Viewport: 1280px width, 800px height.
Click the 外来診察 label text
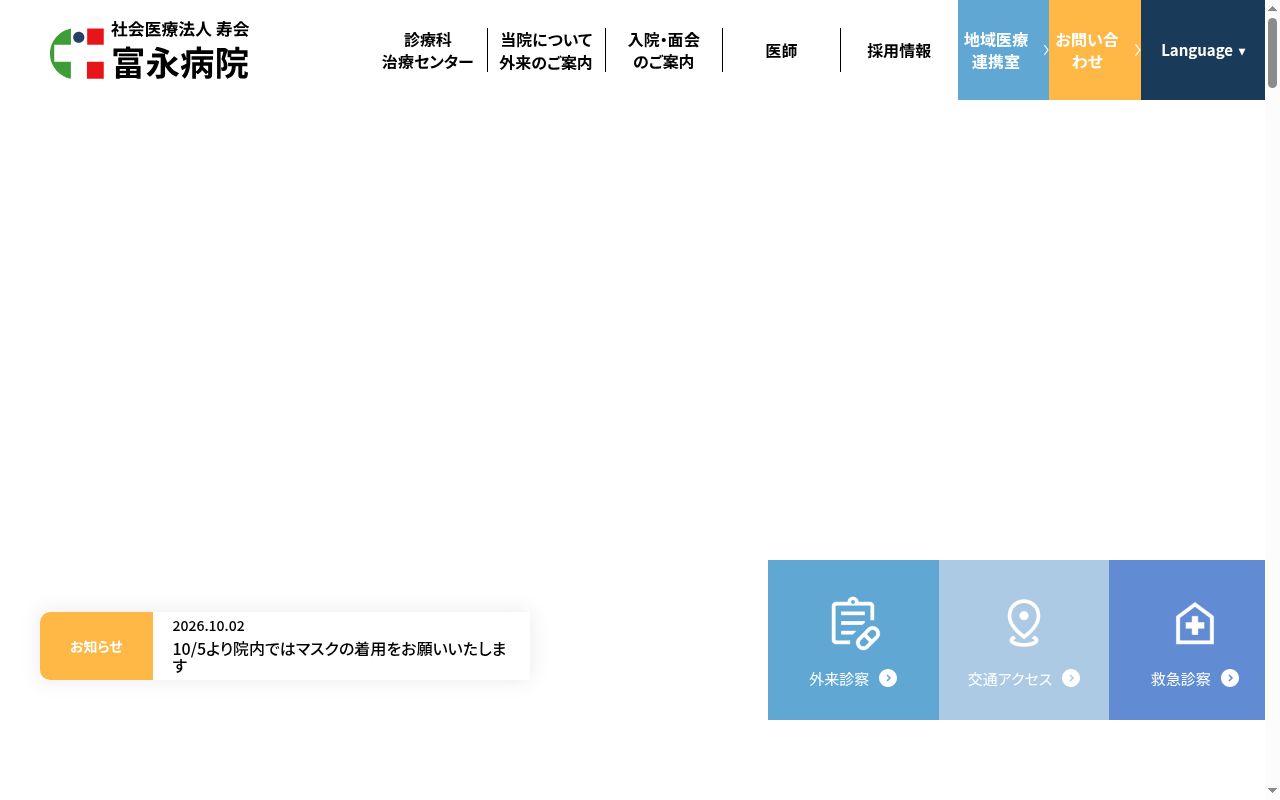[839, 679]
